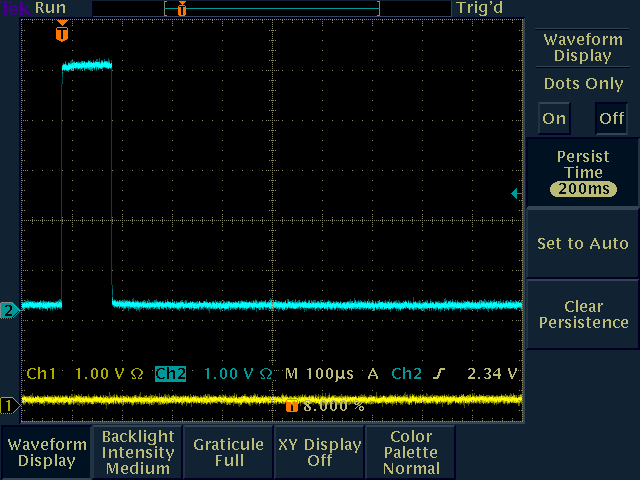This screenshot has width=640, height=480.
Task: Select the channel 2 ground reference marker
Action: coord(9,311)
